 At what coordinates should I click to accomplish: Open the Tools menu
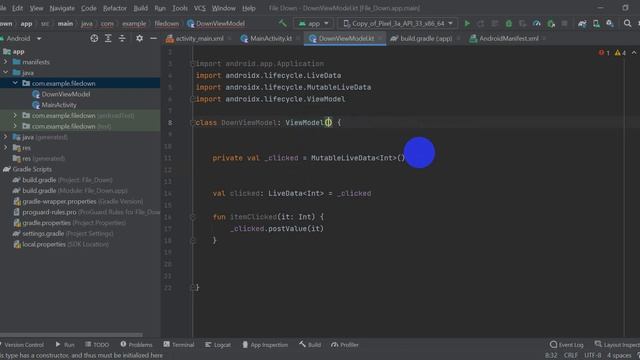180,8
